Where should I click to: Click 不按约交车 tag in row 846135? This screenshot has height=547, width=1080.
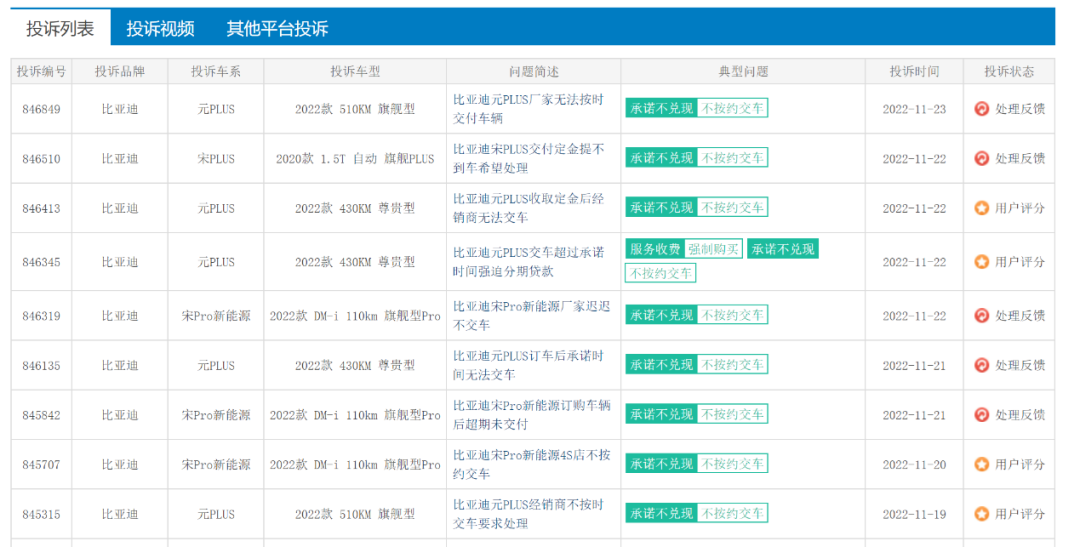[732, 364]
